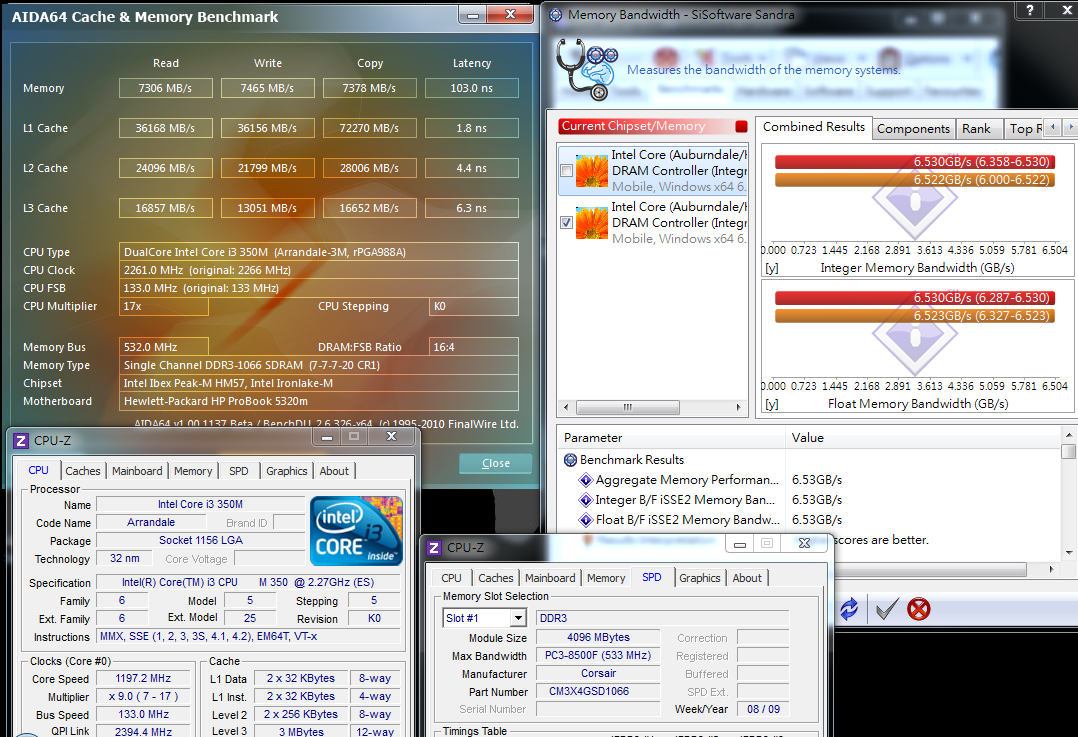
Task: Click the Sandra refresh arrows icon
Action: point(849,608)
